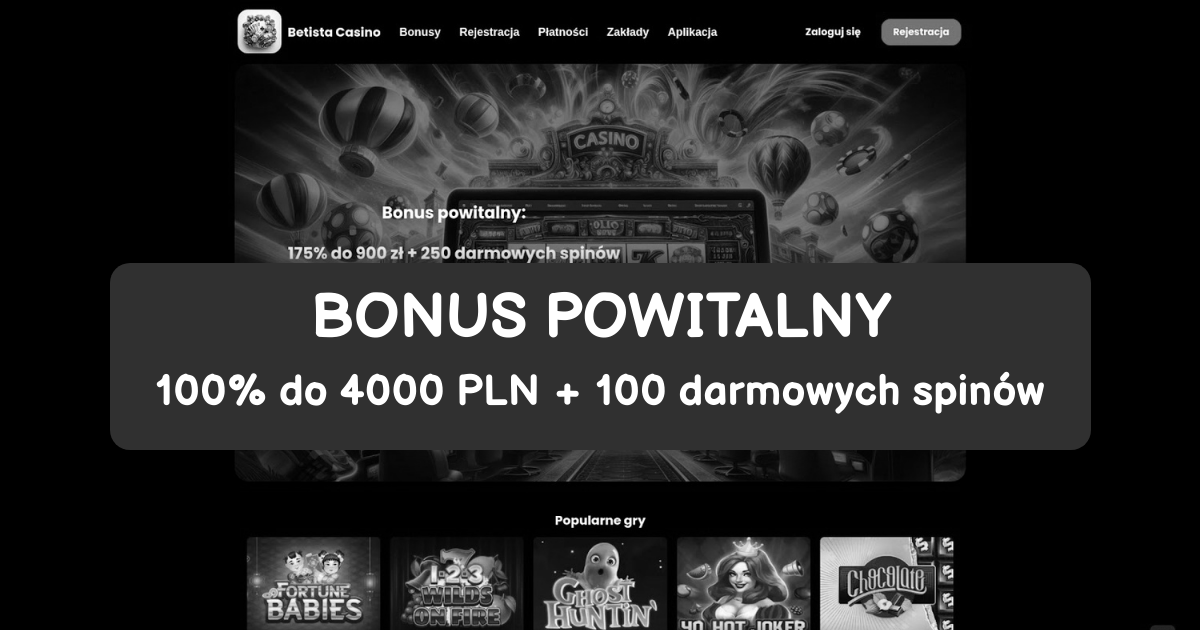Viewport: 1200px width, 630px height.
Task: Choose the Chocolate game thumbnail
Action: tap(886, 583)
